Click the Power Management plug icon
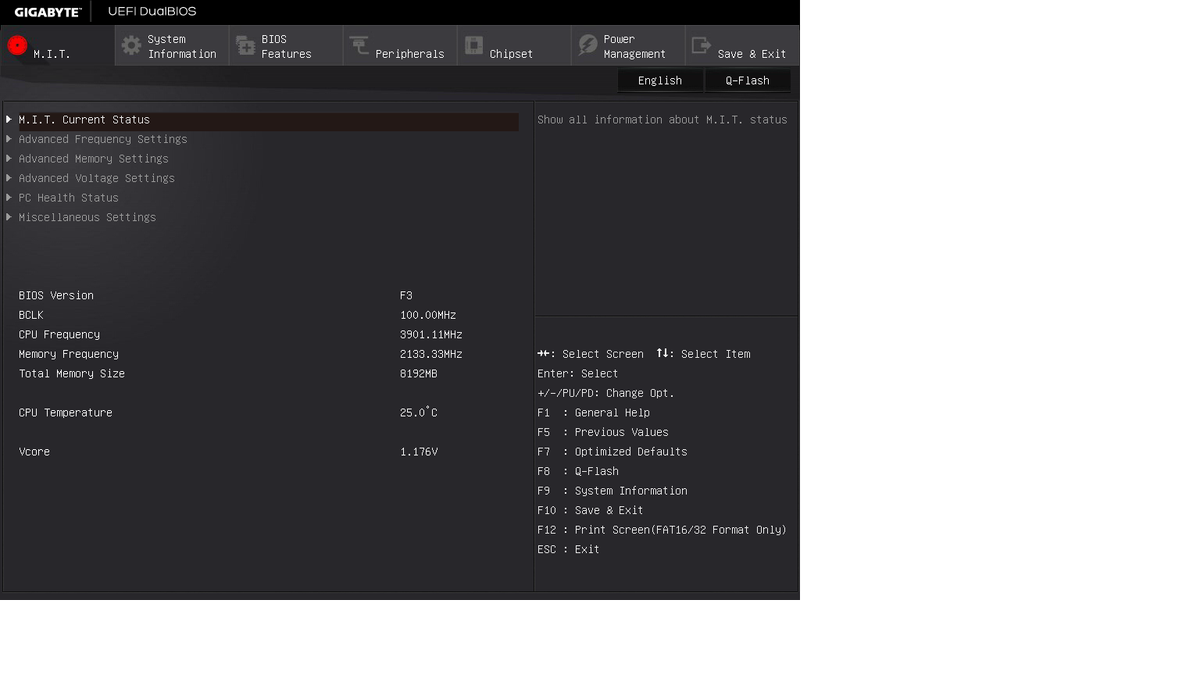The width and height of the screenshot is (1200, 675). pos(588,46)
